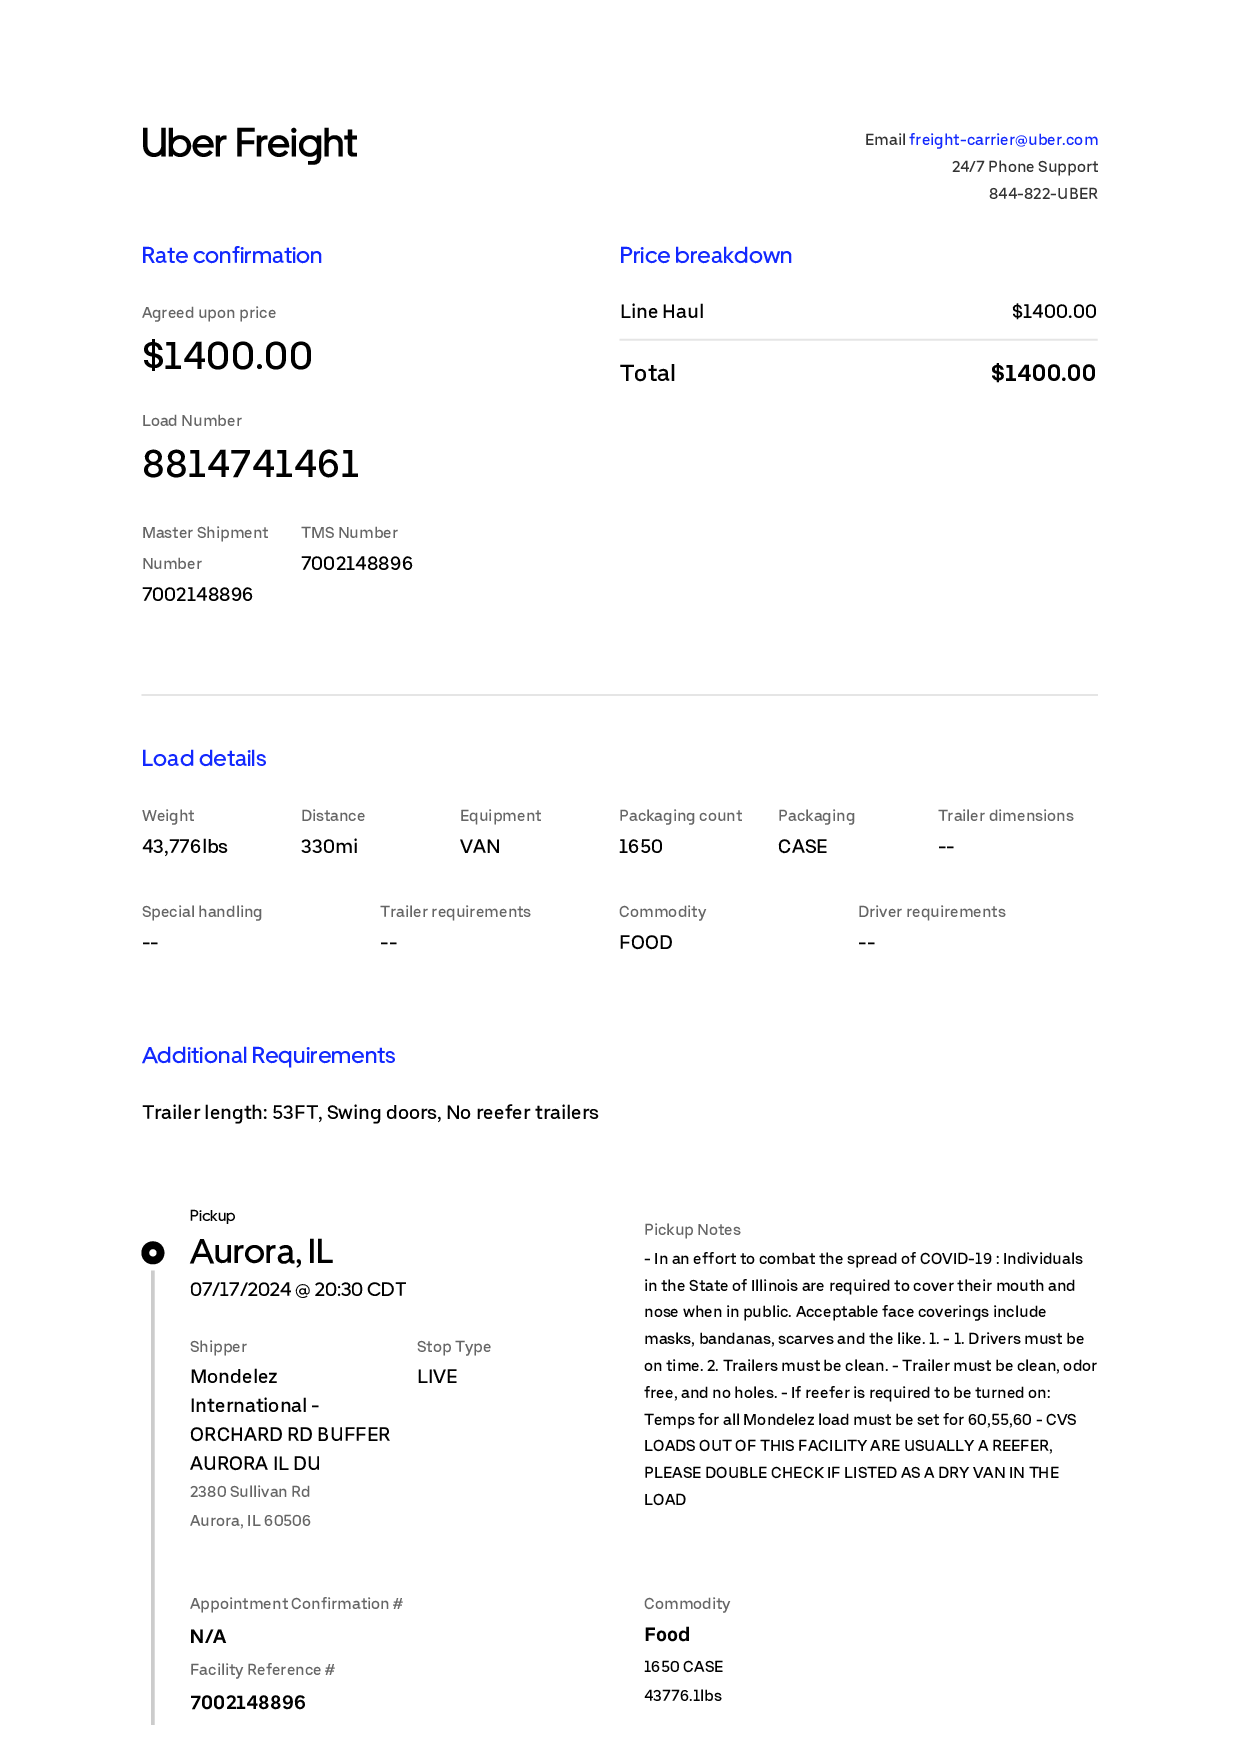Click the Stop Type value LIVE

point(437,1376)
